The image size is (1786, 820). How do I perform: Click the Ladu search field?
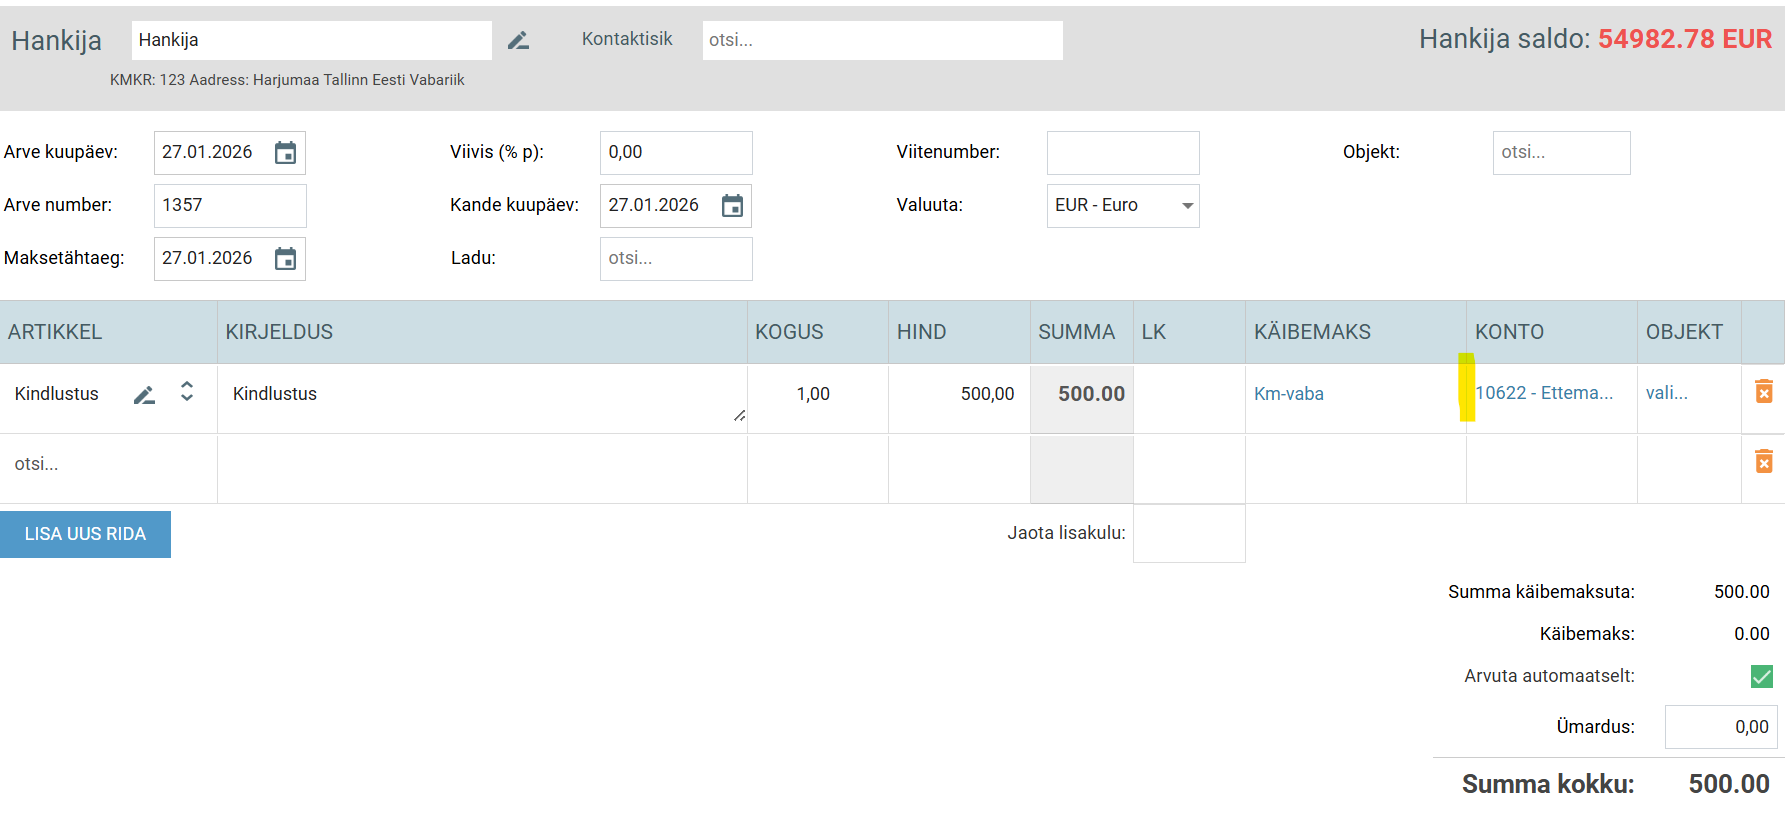point(675,259)
